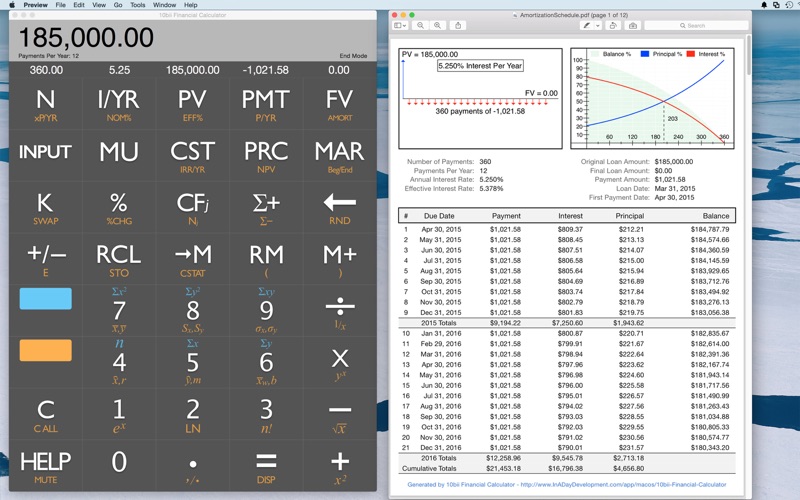Tap the PMT key on the calculator
This screenshot has height=500, width=800.
pyautogui.click(x=266, y=104)
